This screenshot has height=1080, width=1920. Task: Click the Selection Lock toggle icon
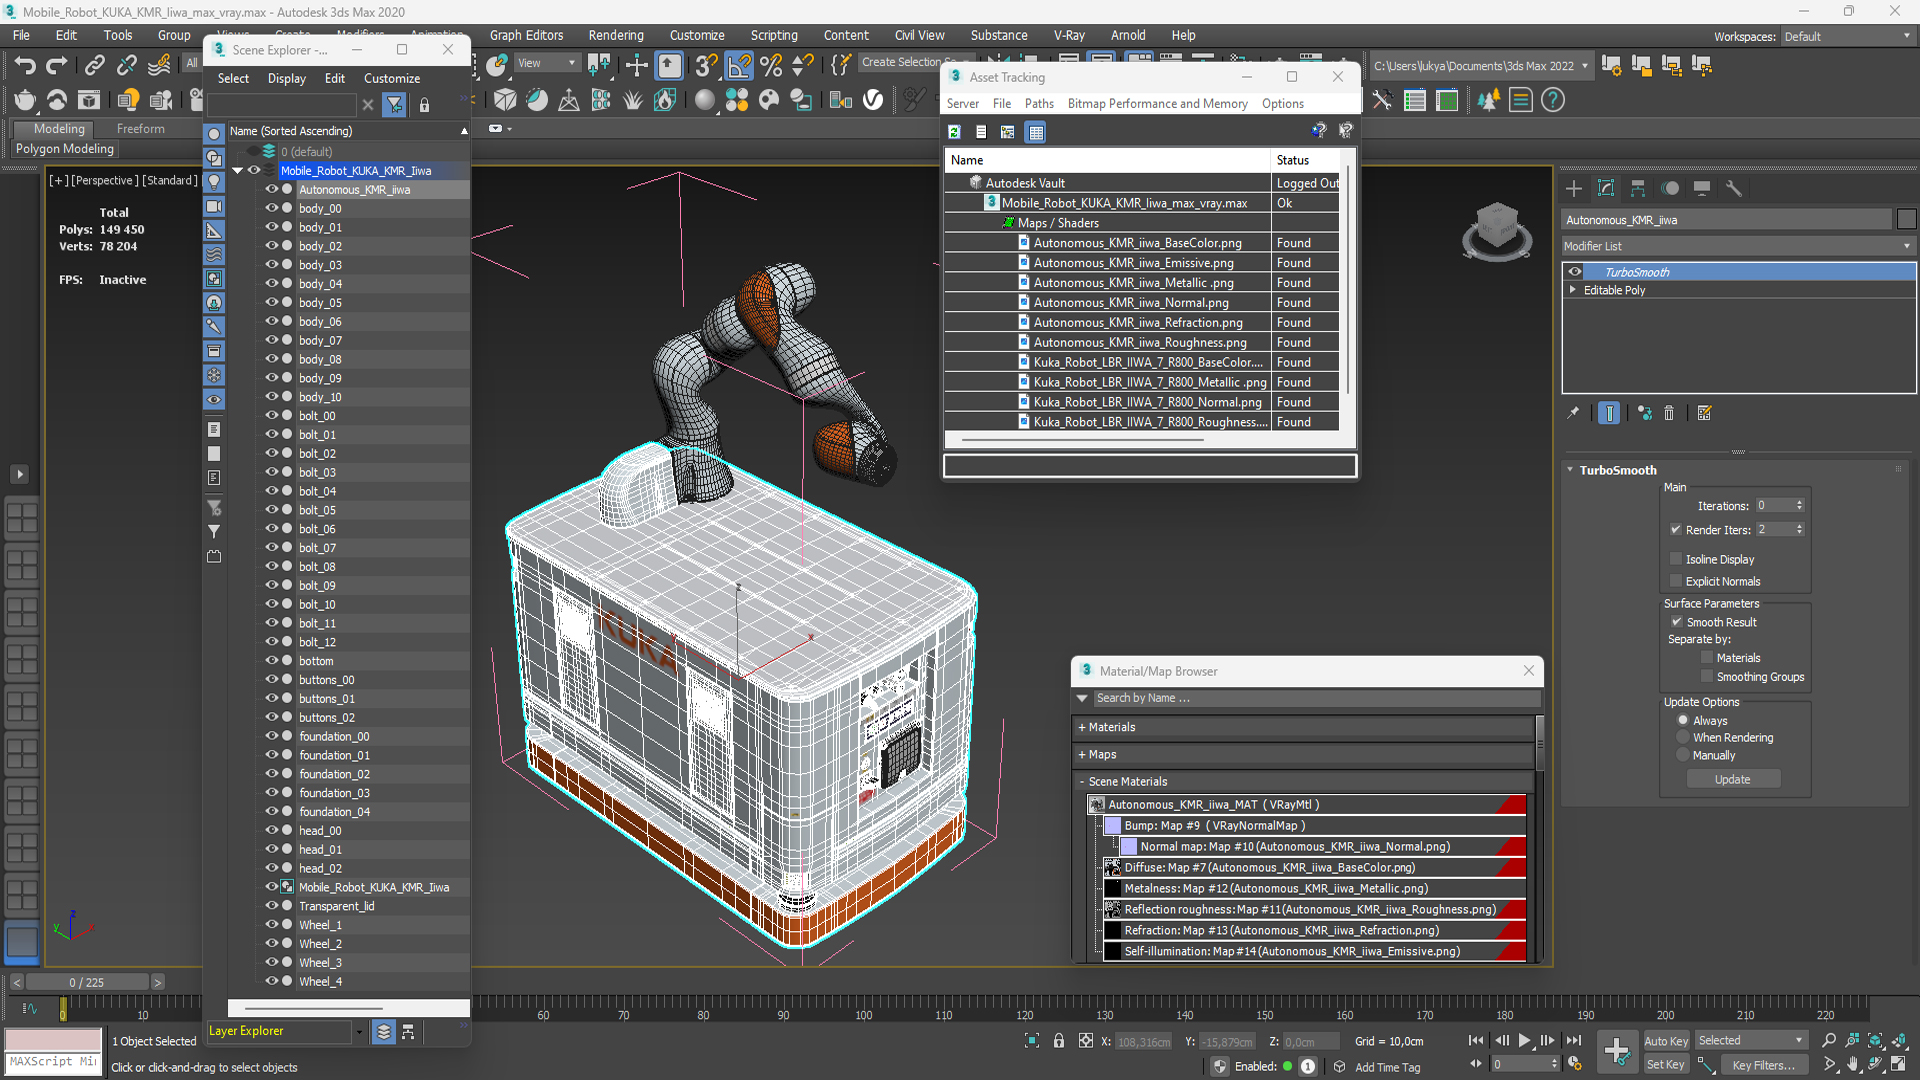[x=1059, y=1041]
